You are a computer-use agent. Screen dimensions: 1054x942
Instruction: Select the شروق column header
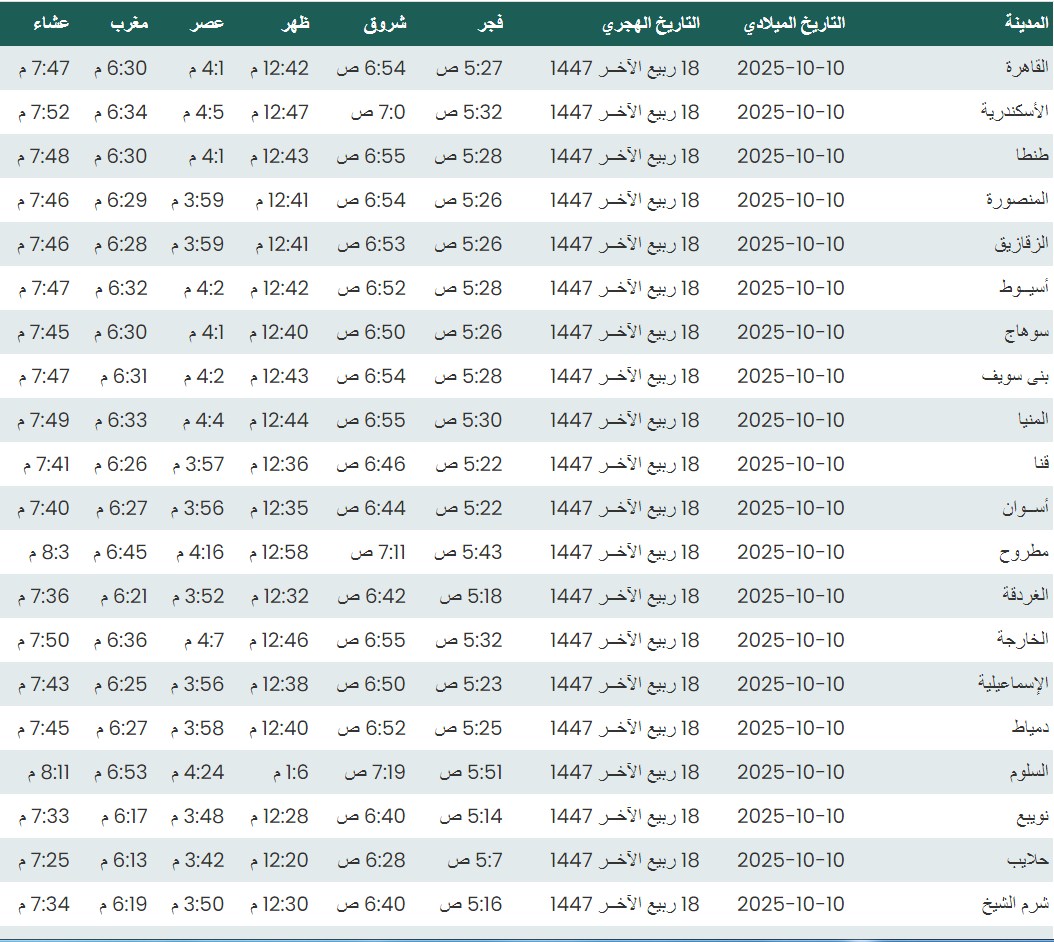click(385, 22)
